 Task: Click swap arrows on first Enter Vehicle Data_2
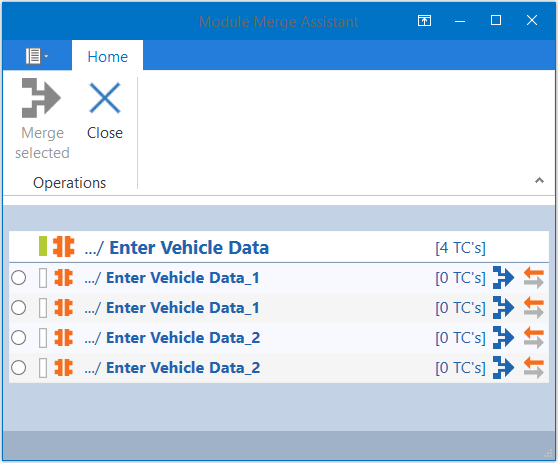coord(533,338)
